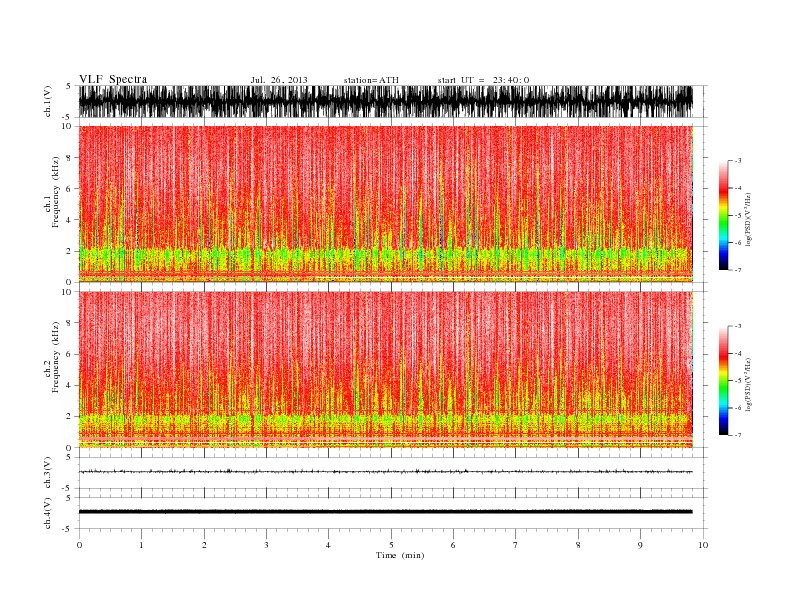Image resolution: width=792 pixels, height=612 pixels.
Task: Click the ch.1 PSD color scale bar
Action: [x=723, y=216]
